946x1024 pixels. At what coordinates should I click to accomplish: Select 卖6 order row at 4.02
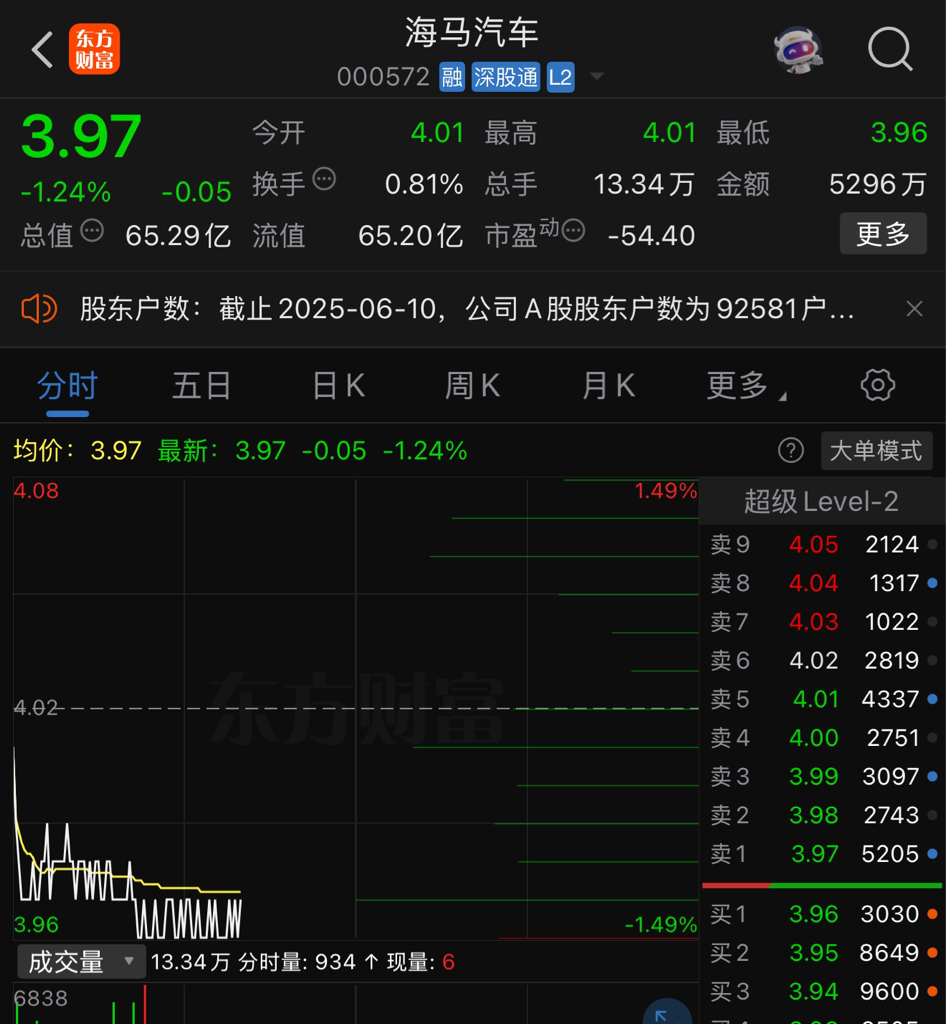click(823, 660)
